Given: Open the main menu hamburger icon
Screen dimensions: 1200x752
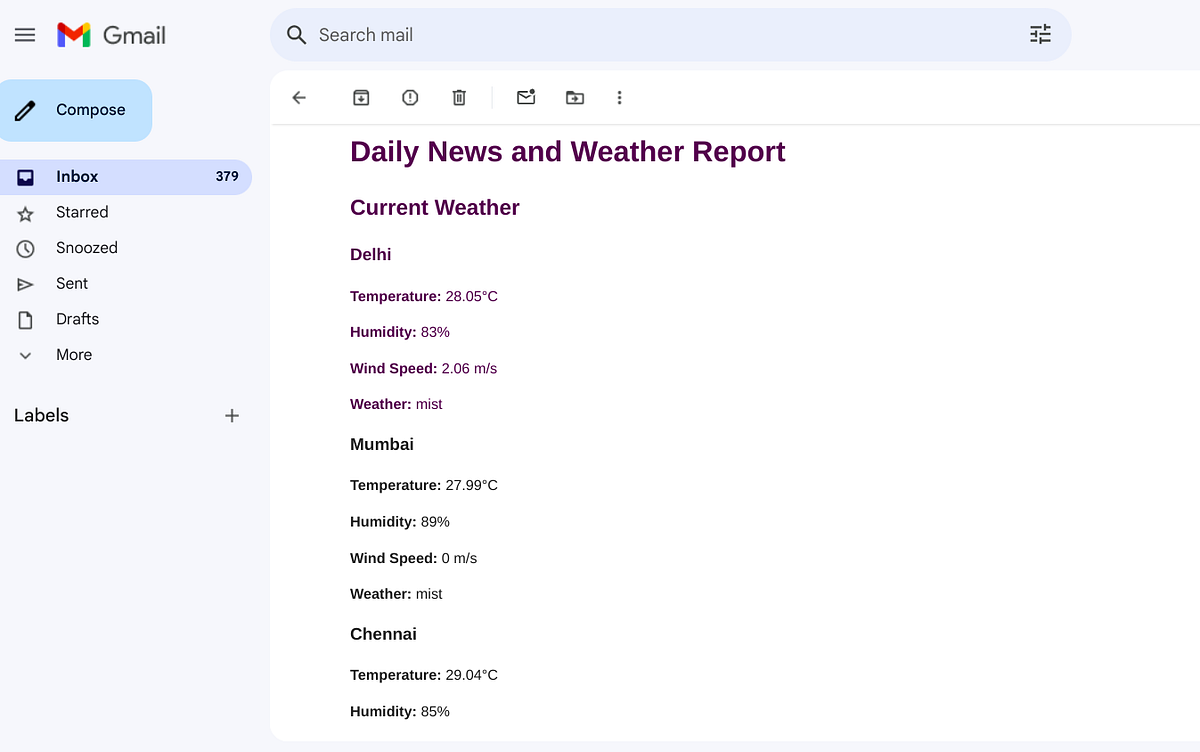Looking at the screenshot, I should (x=25, y=35).
